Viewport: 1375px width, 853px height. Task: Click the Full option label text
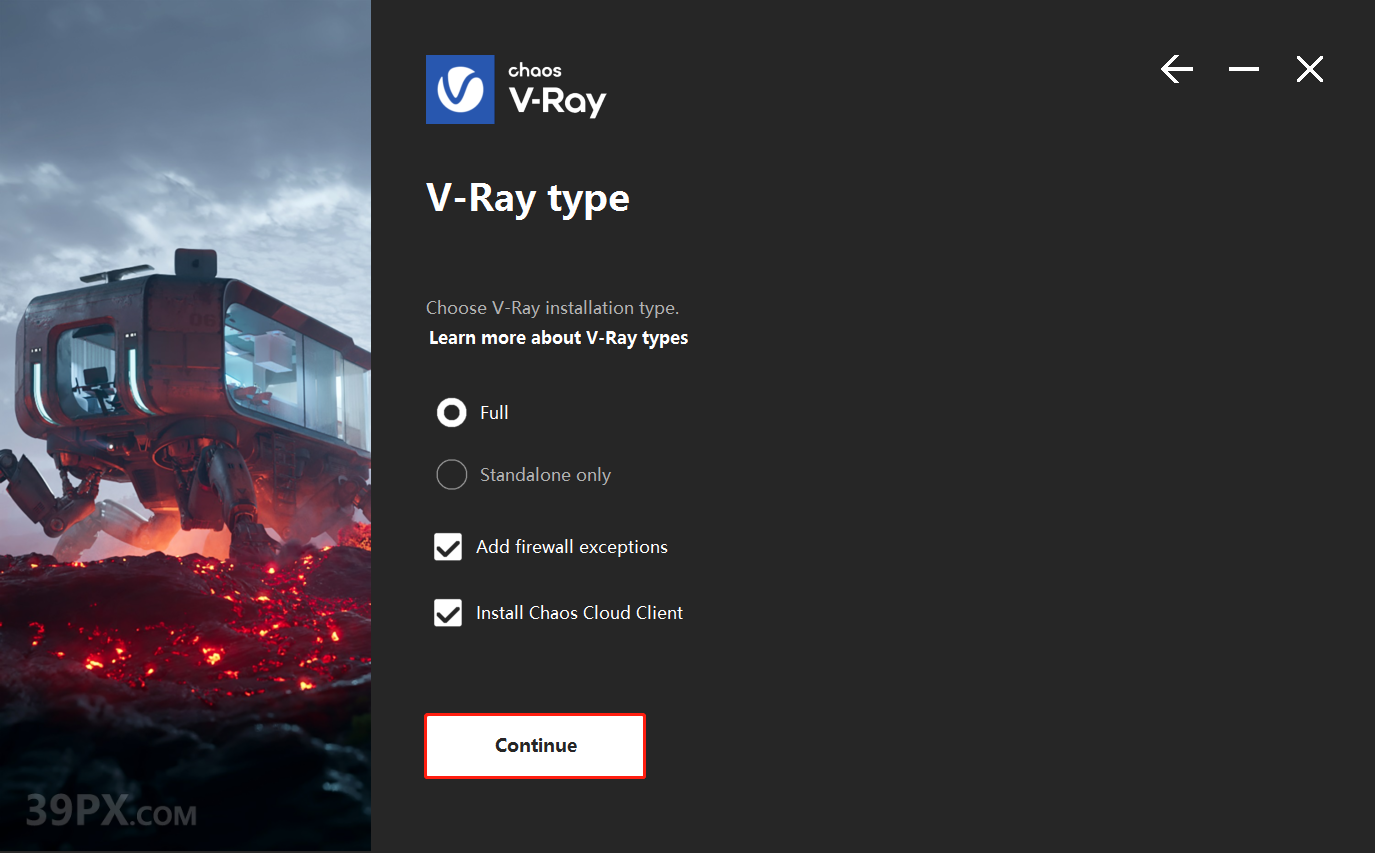[x=494, y=412]
